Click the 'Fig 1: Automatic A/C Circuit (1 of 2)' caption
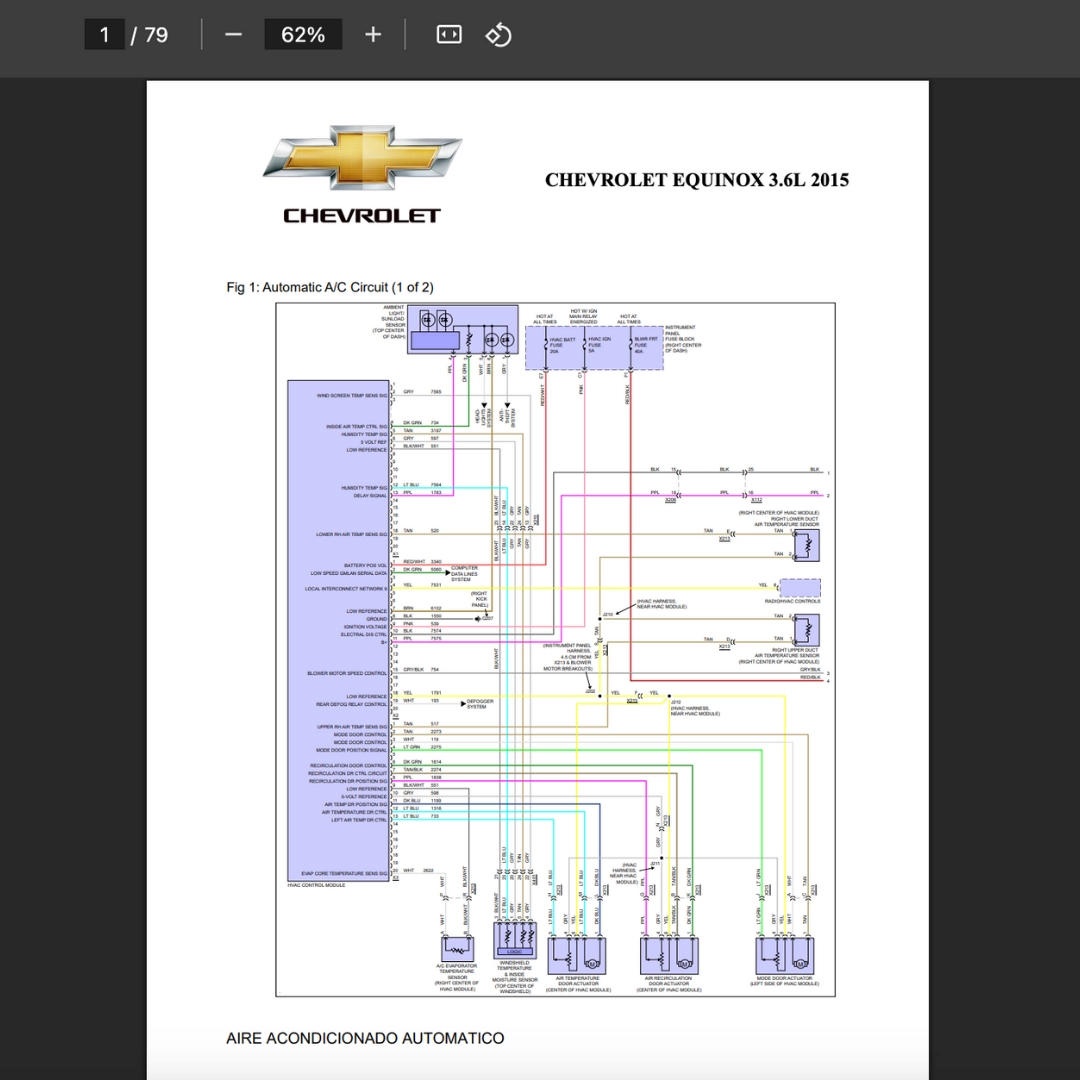This screenshot has height=1080, width=1080. [330, 287]
